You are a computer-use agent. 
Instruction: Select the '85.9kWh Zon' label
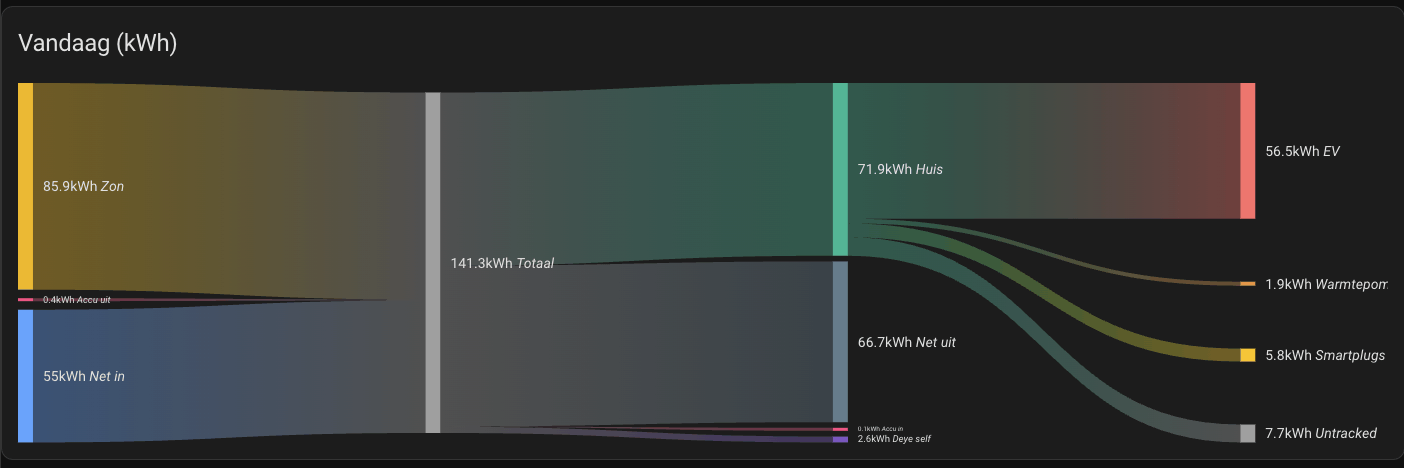coord(84,186)
